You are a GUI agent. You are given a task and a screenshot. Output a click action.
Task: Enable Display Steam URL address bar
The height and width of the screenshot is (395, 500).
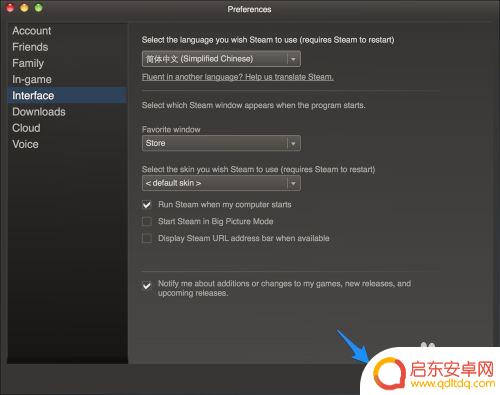point(147,238)
